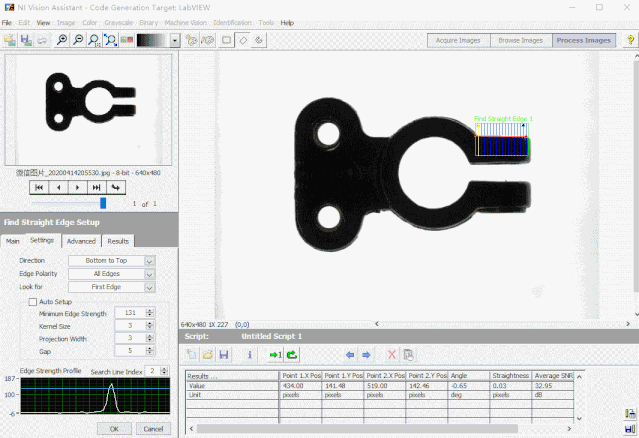Open the Direction dropdown
This screenshot has height=438, width=639.
(x=112, y=261)
